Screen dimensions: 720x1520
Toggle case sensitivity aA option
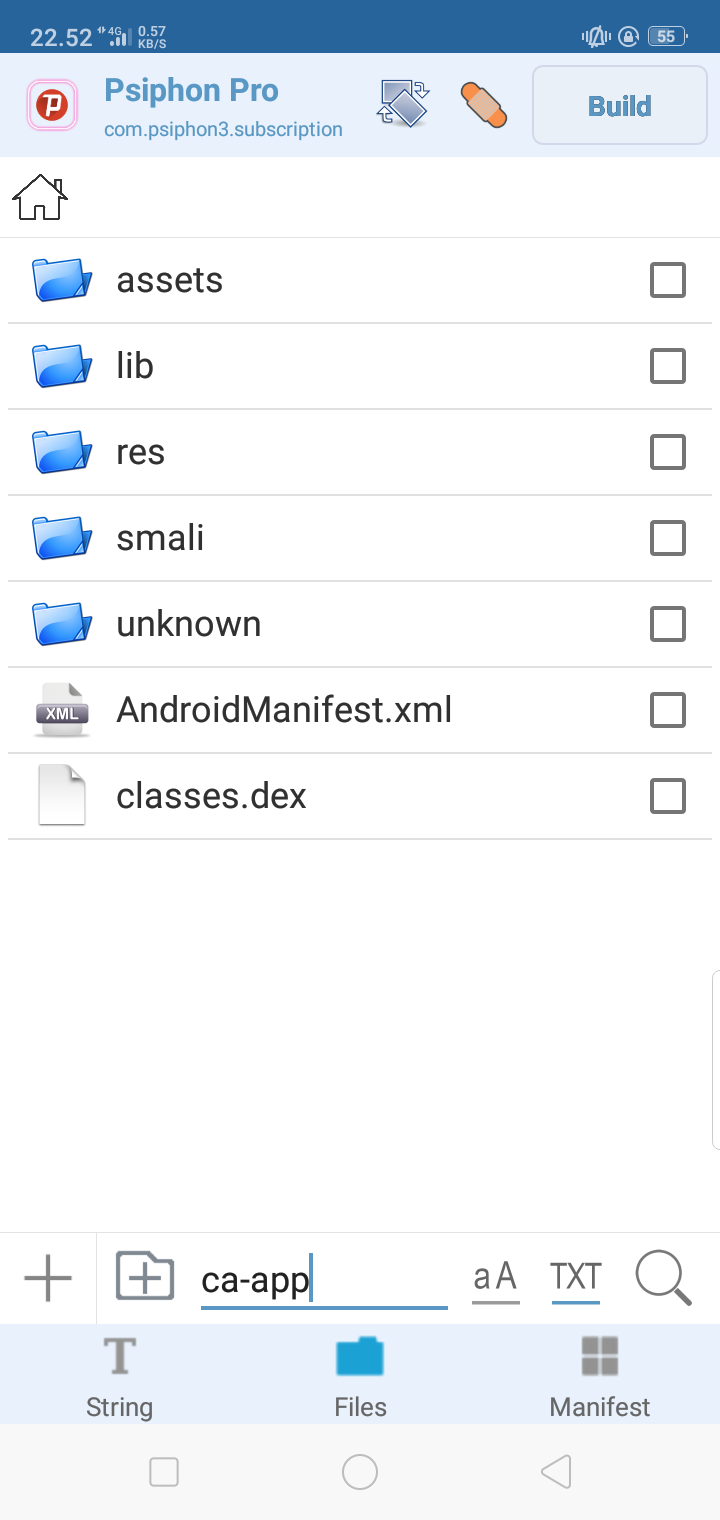tap(495, 1278)
